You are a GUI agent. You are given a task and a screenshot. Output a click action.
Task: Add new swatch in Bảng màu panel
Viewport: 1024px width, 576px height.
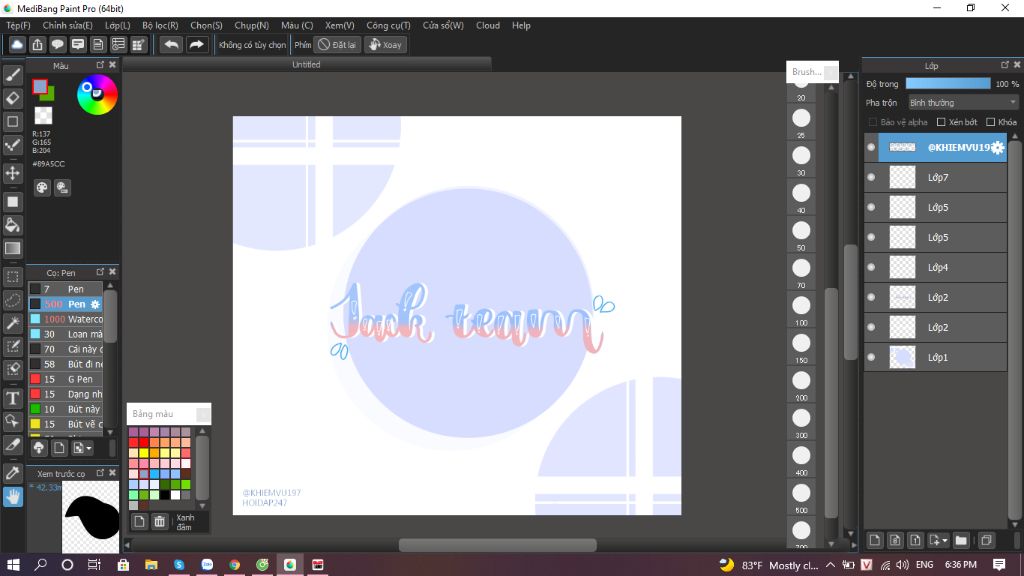click(139, 521)
